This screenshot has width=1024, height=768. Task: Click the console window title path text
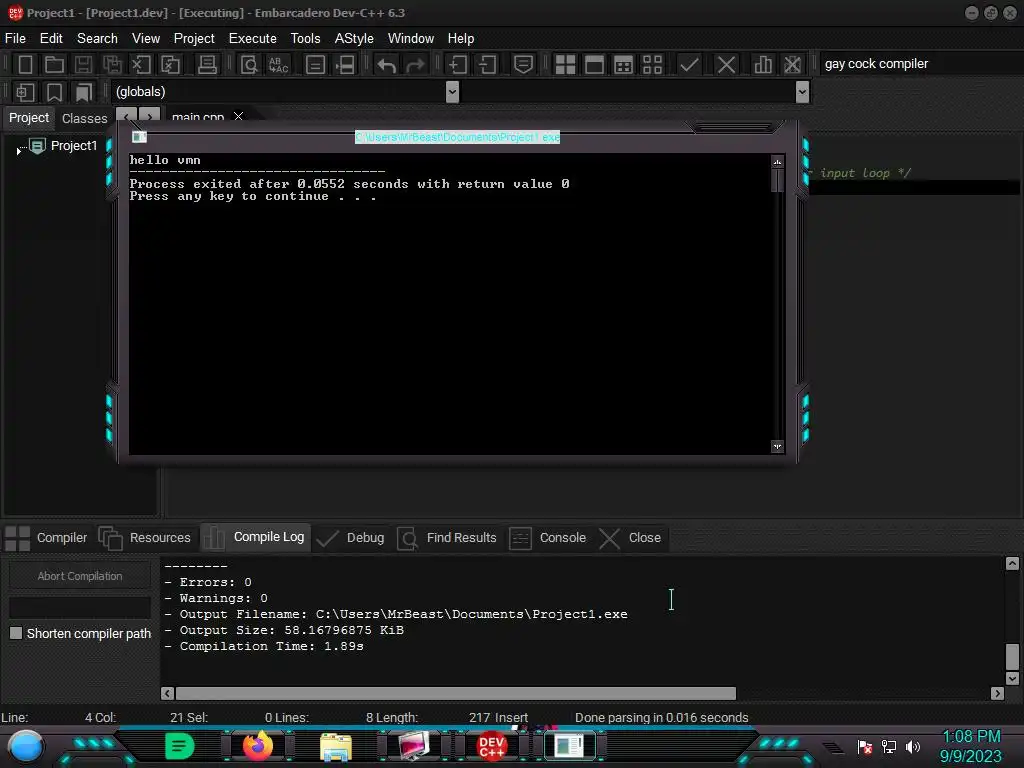click(457, 137)
